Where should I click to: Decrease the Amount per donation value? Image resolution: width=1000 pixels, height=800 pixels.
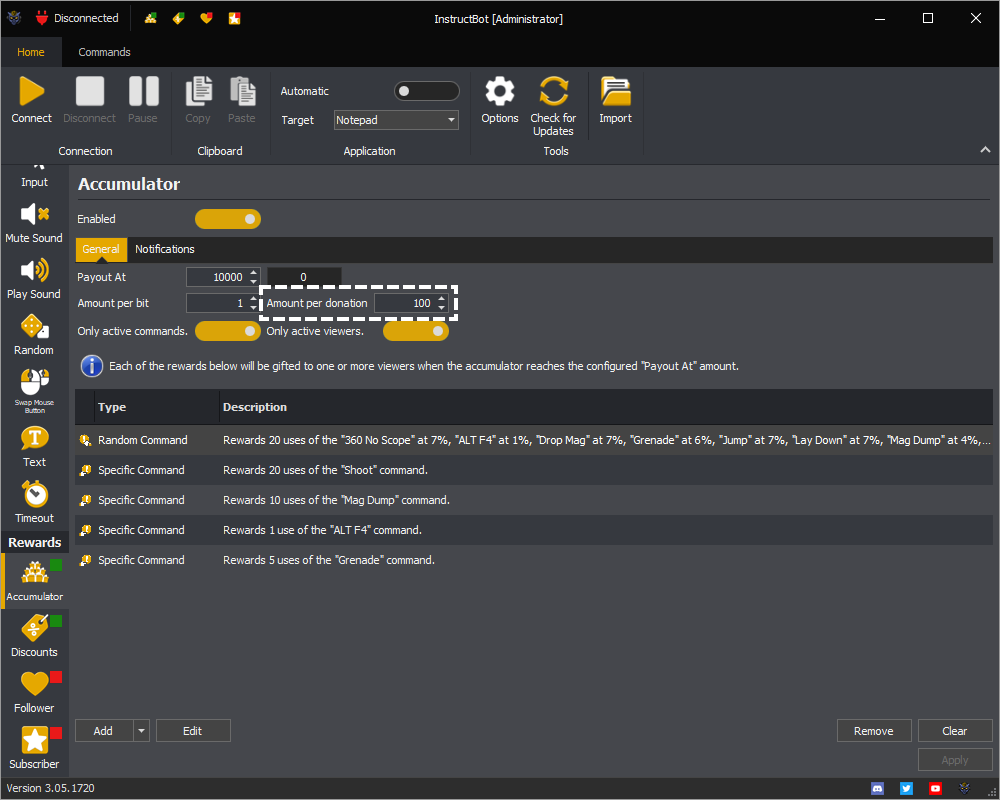441,307
